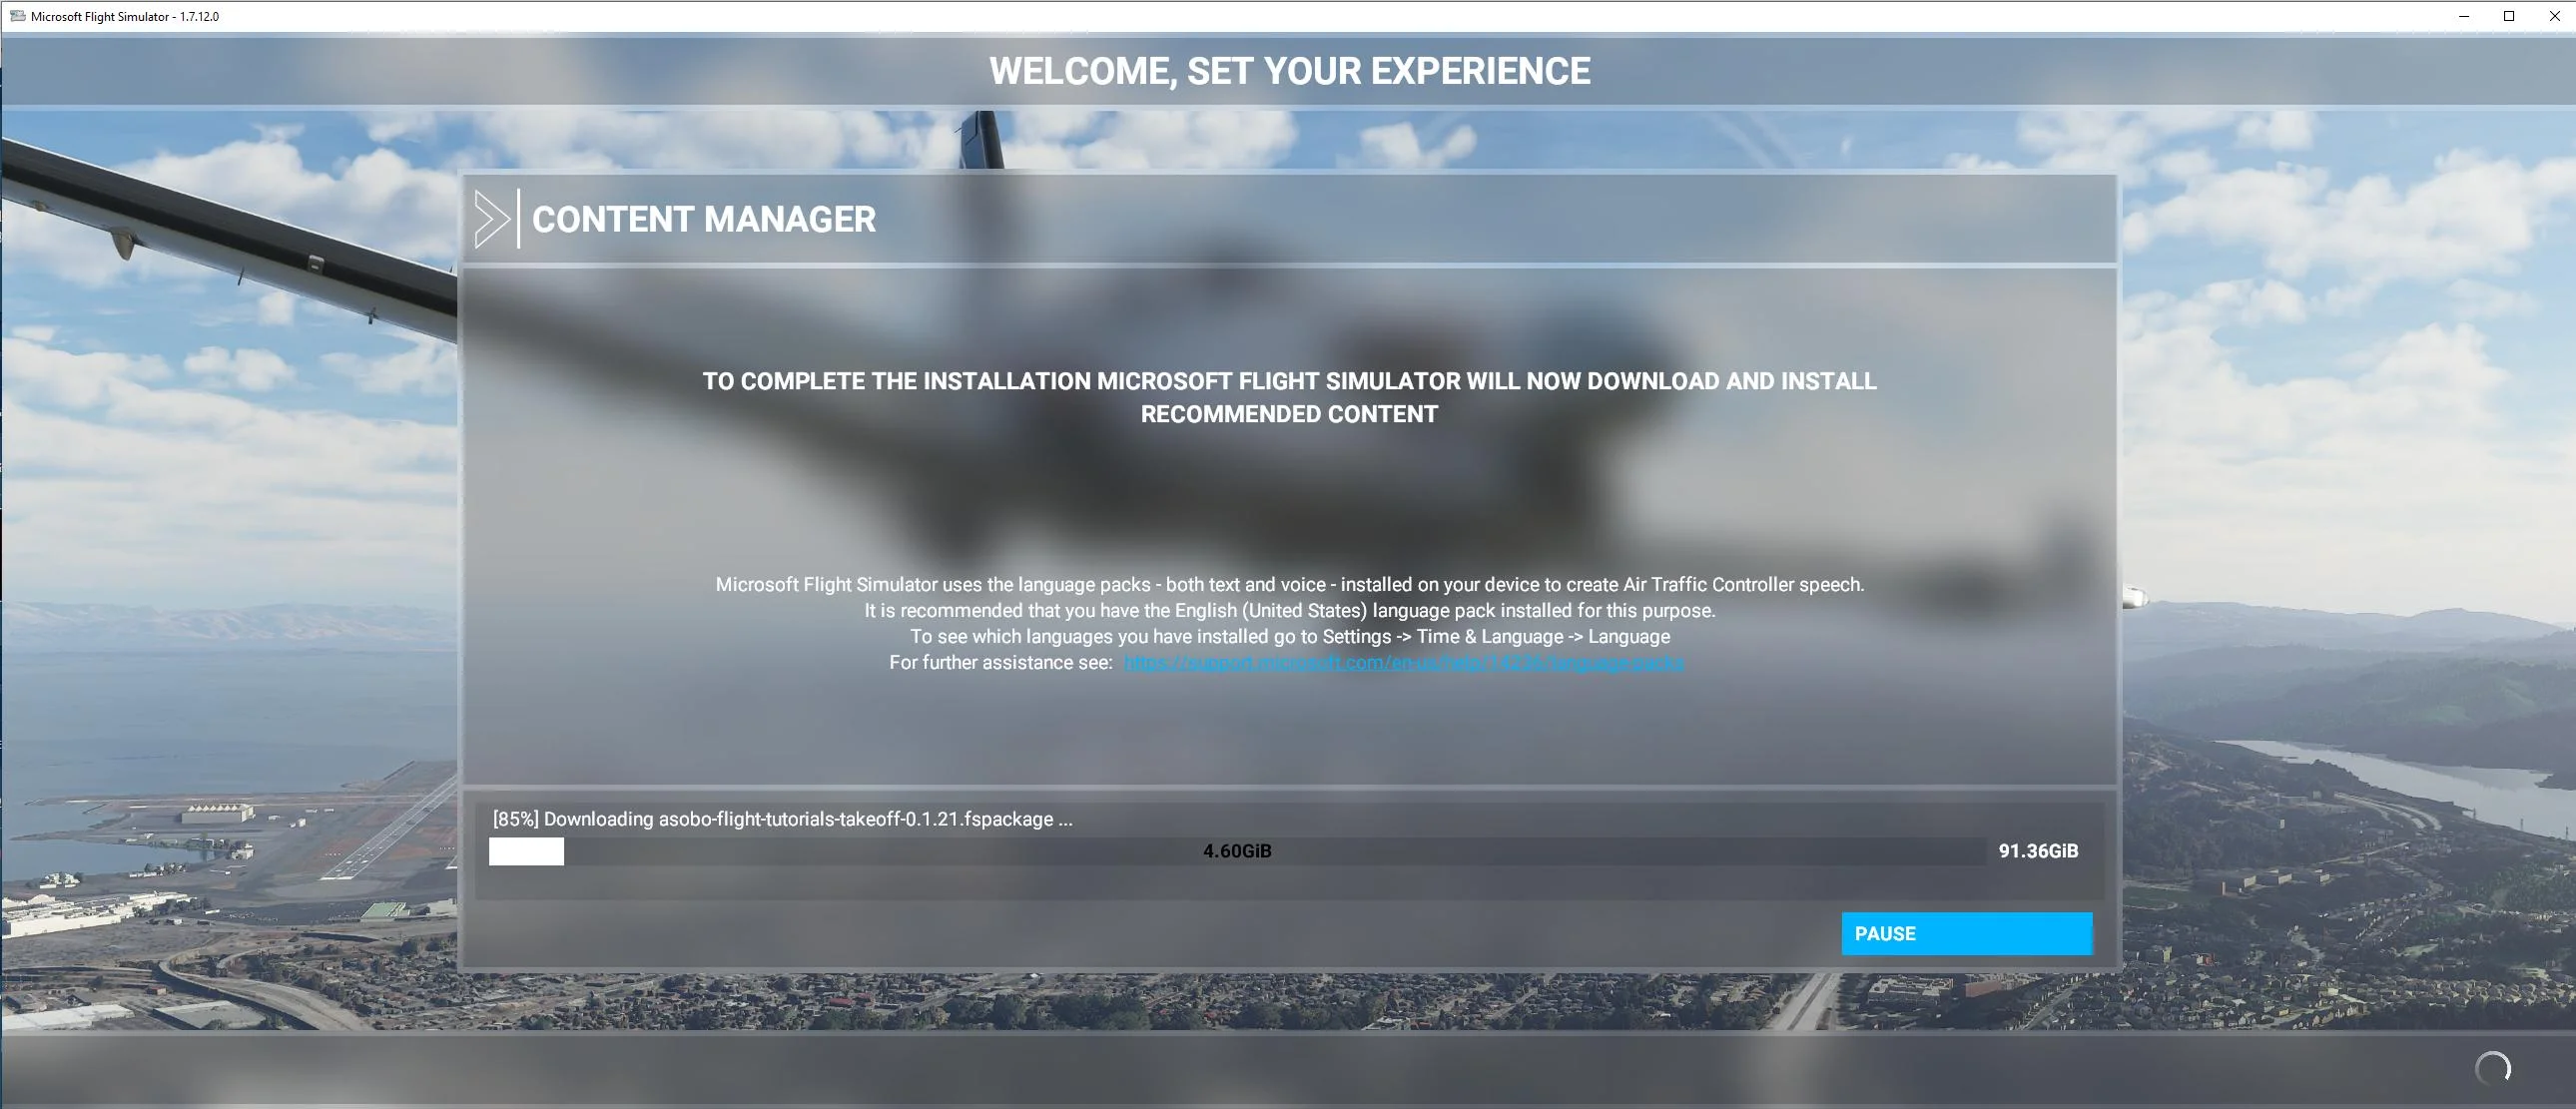Click the downloading asobo-flight-tutorials-takeoff status text
This screenshot has height=1109, width=2576.
782,819
